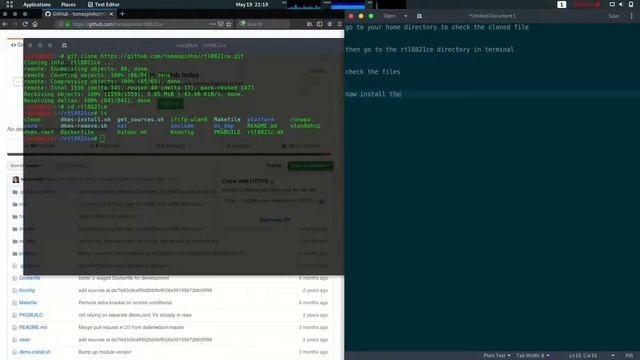Viewport: 640px width, 360px height.
Task: Open the Ln 10, Col 10 position dropdown
Action: 592,356
